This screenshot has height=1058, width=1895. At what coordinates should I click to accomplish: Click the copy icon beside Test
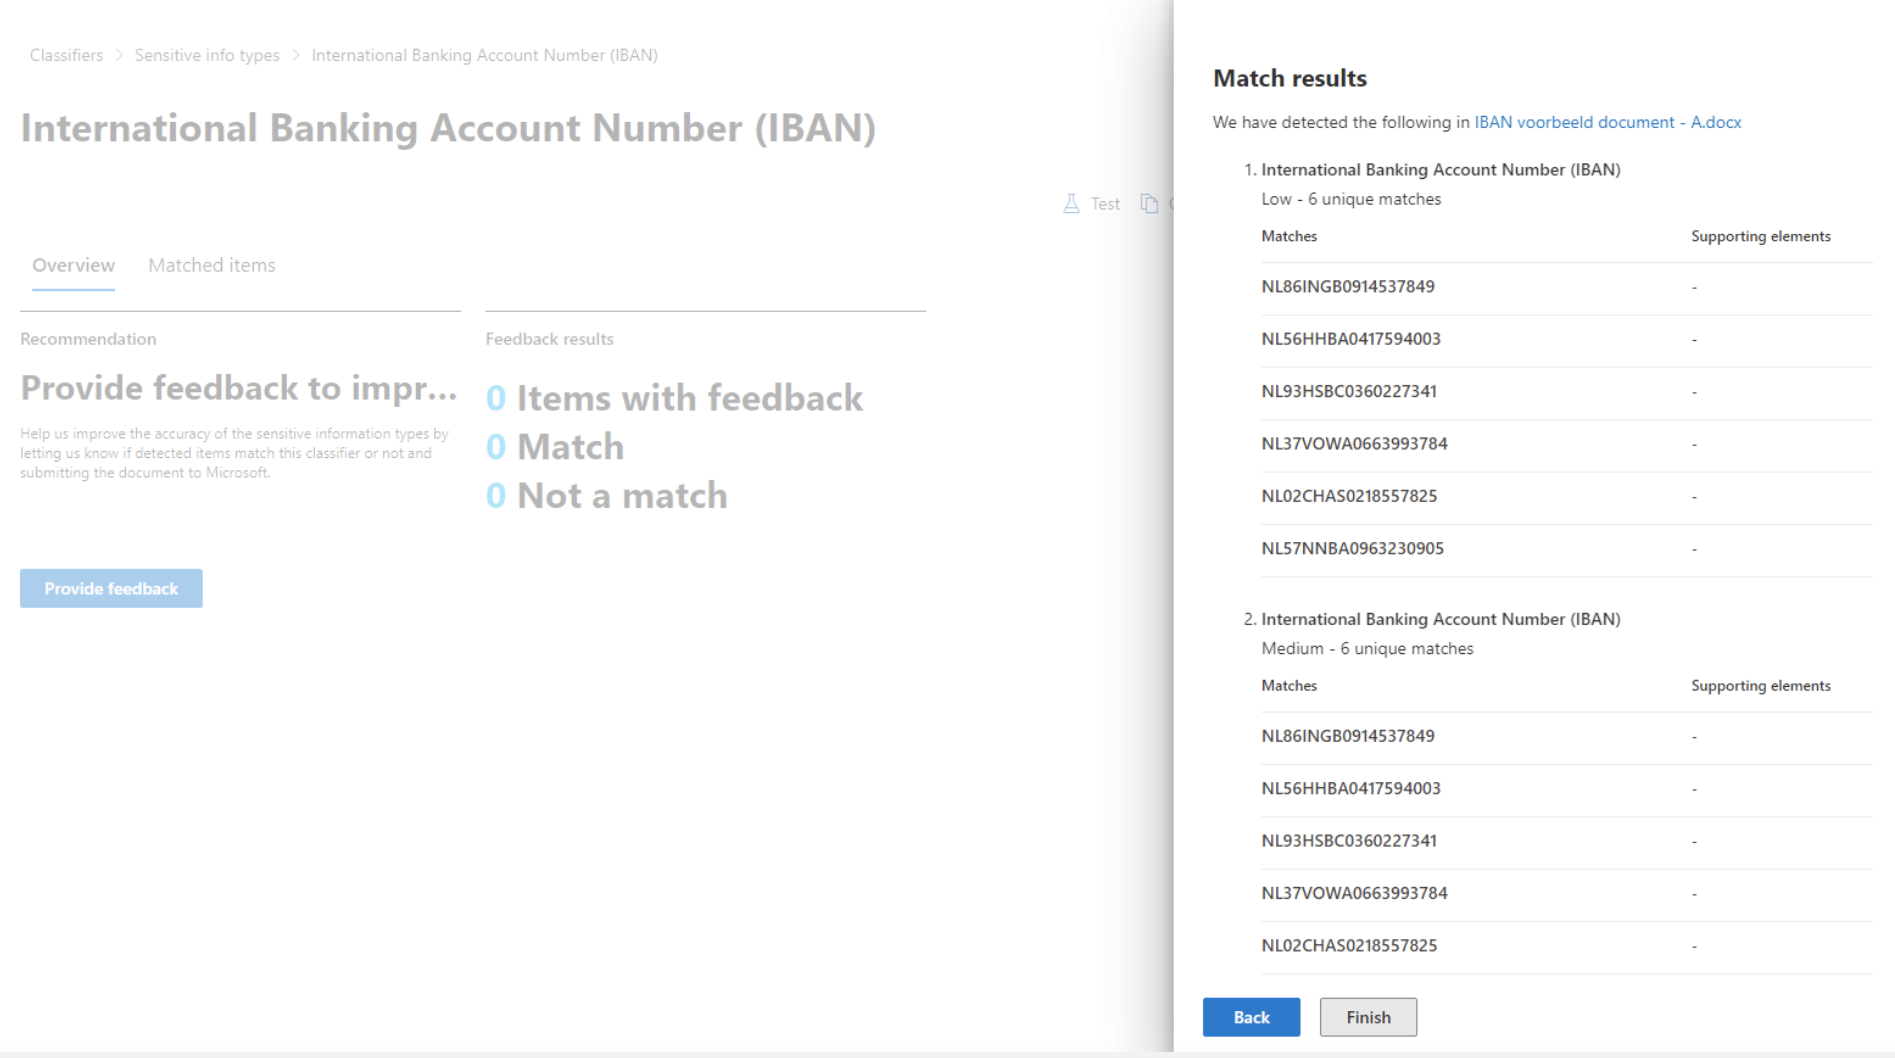[x=1150, y=204]
